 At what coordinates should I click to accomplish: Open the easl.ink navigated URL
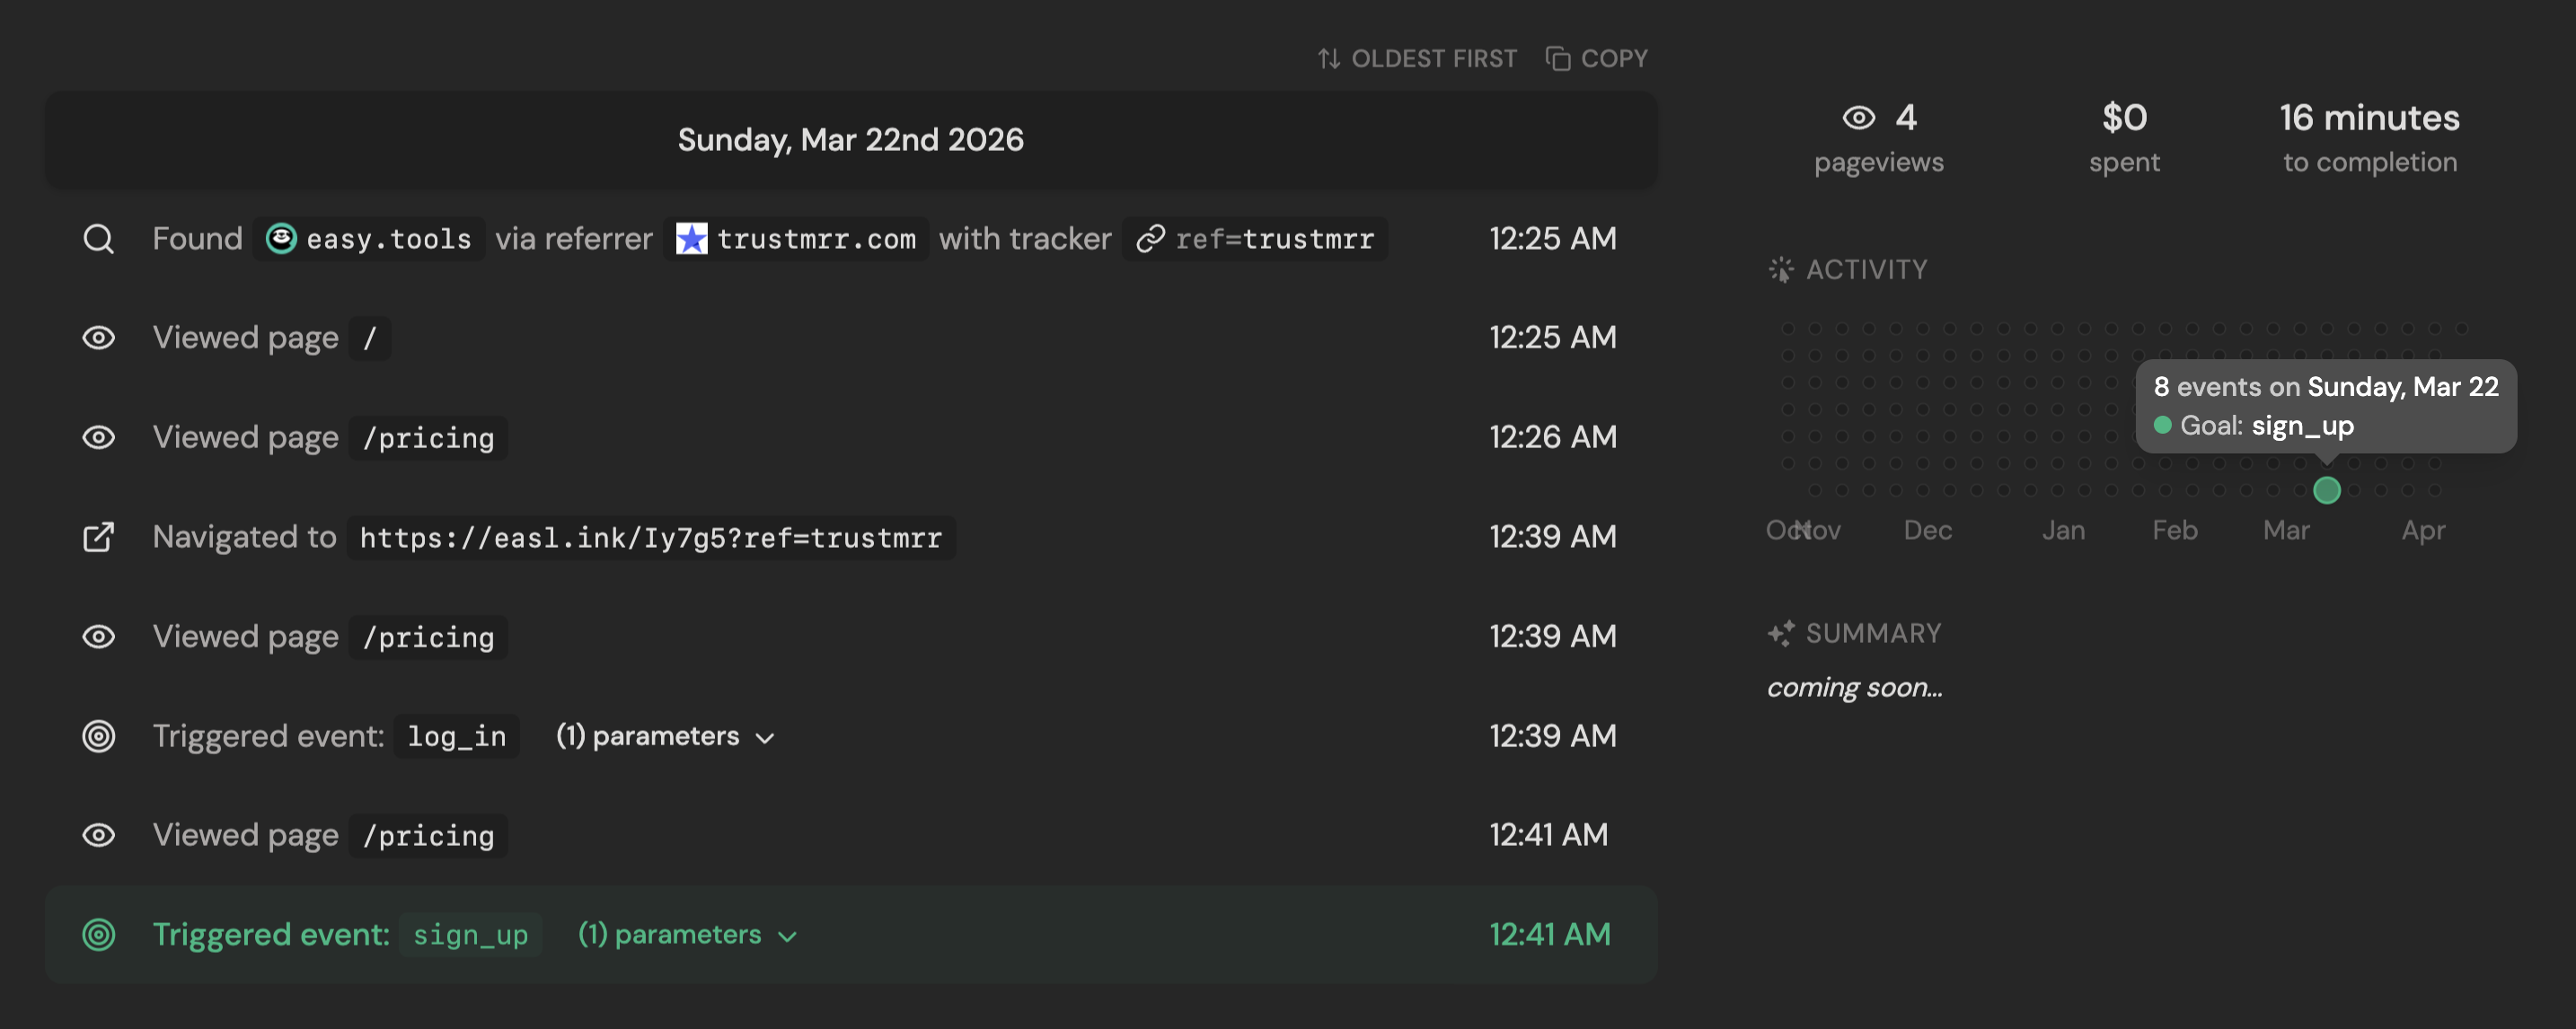(x=650, y=538)
